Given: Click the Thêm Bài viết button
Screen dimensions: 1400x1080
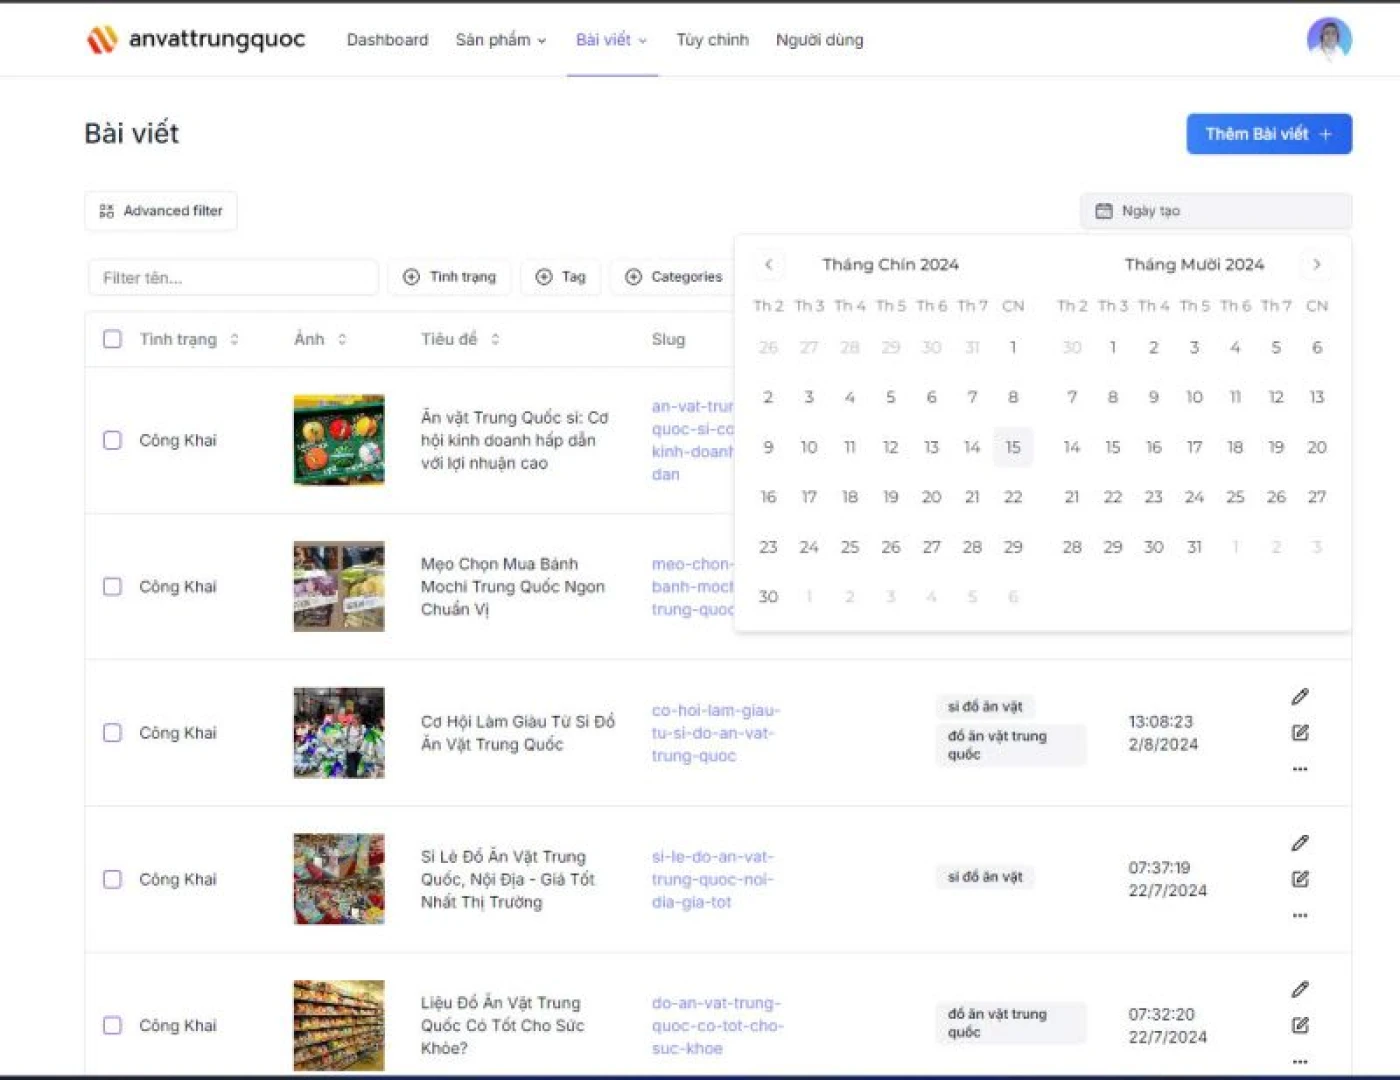Looking at the screenshot, I should point(1268,134).
